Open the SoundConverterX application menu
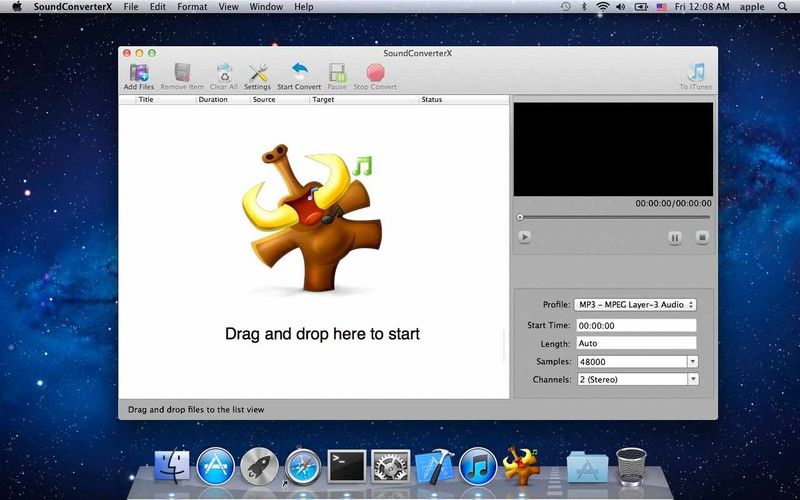Screen dimensions: 800x500 click(x=73, y=7)
